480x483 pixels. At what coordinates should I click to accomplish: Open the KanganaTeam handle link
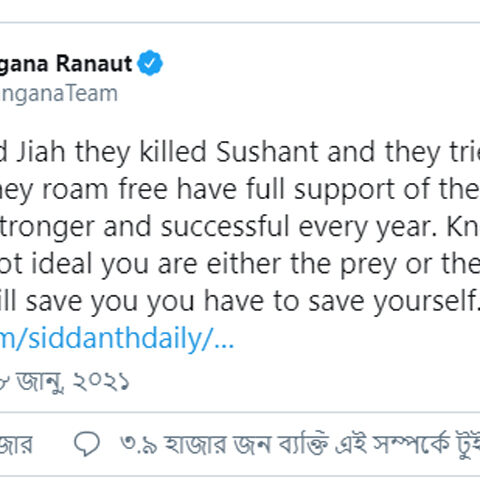tap(59, 93)
